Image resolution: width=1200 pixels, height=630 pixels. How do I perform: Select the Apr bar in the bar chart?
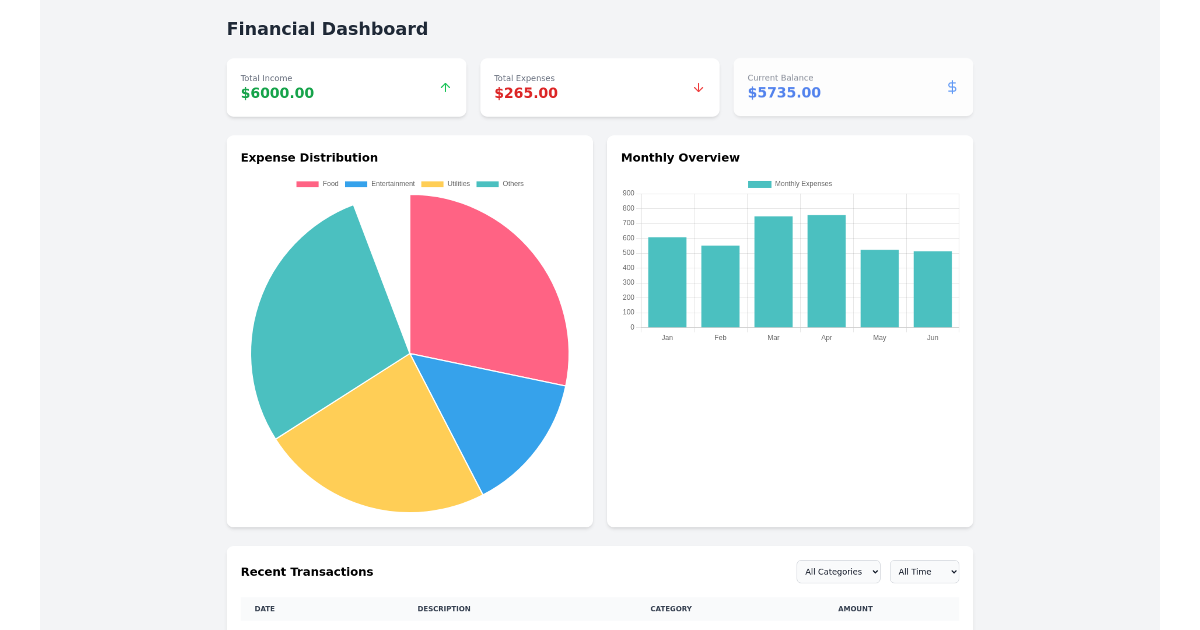pos(826,270)
